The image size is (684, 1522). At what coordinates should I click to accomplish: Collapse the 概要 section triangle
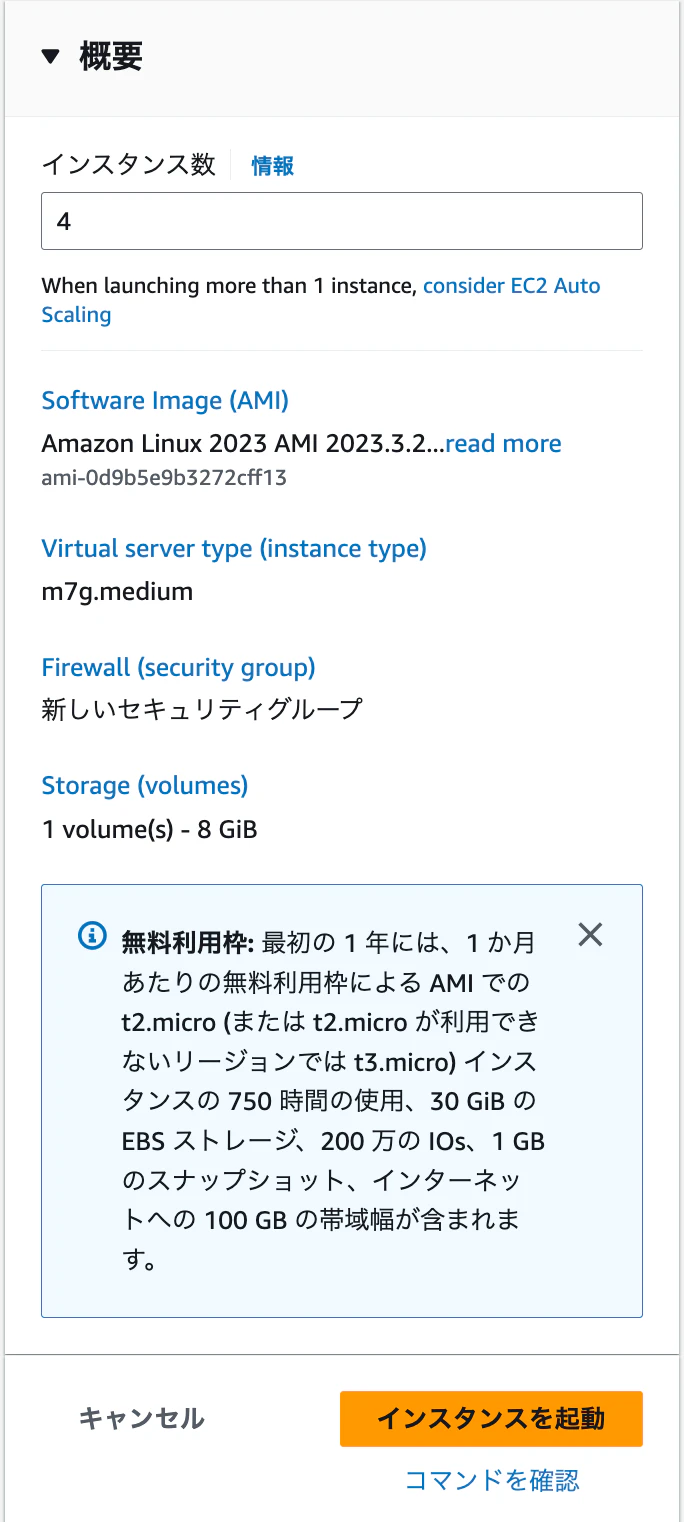click(51, 56)
